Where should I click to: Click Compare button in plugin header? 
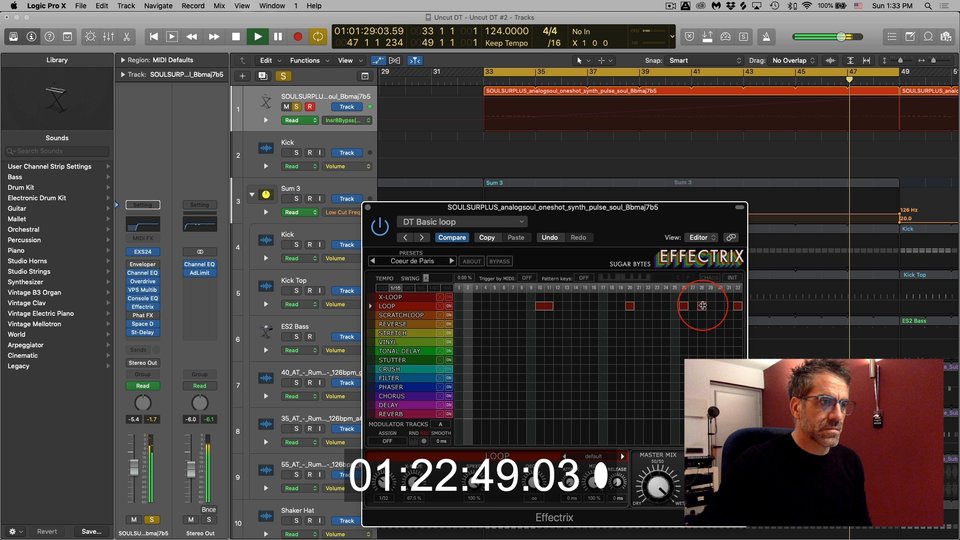click(452, 238)
